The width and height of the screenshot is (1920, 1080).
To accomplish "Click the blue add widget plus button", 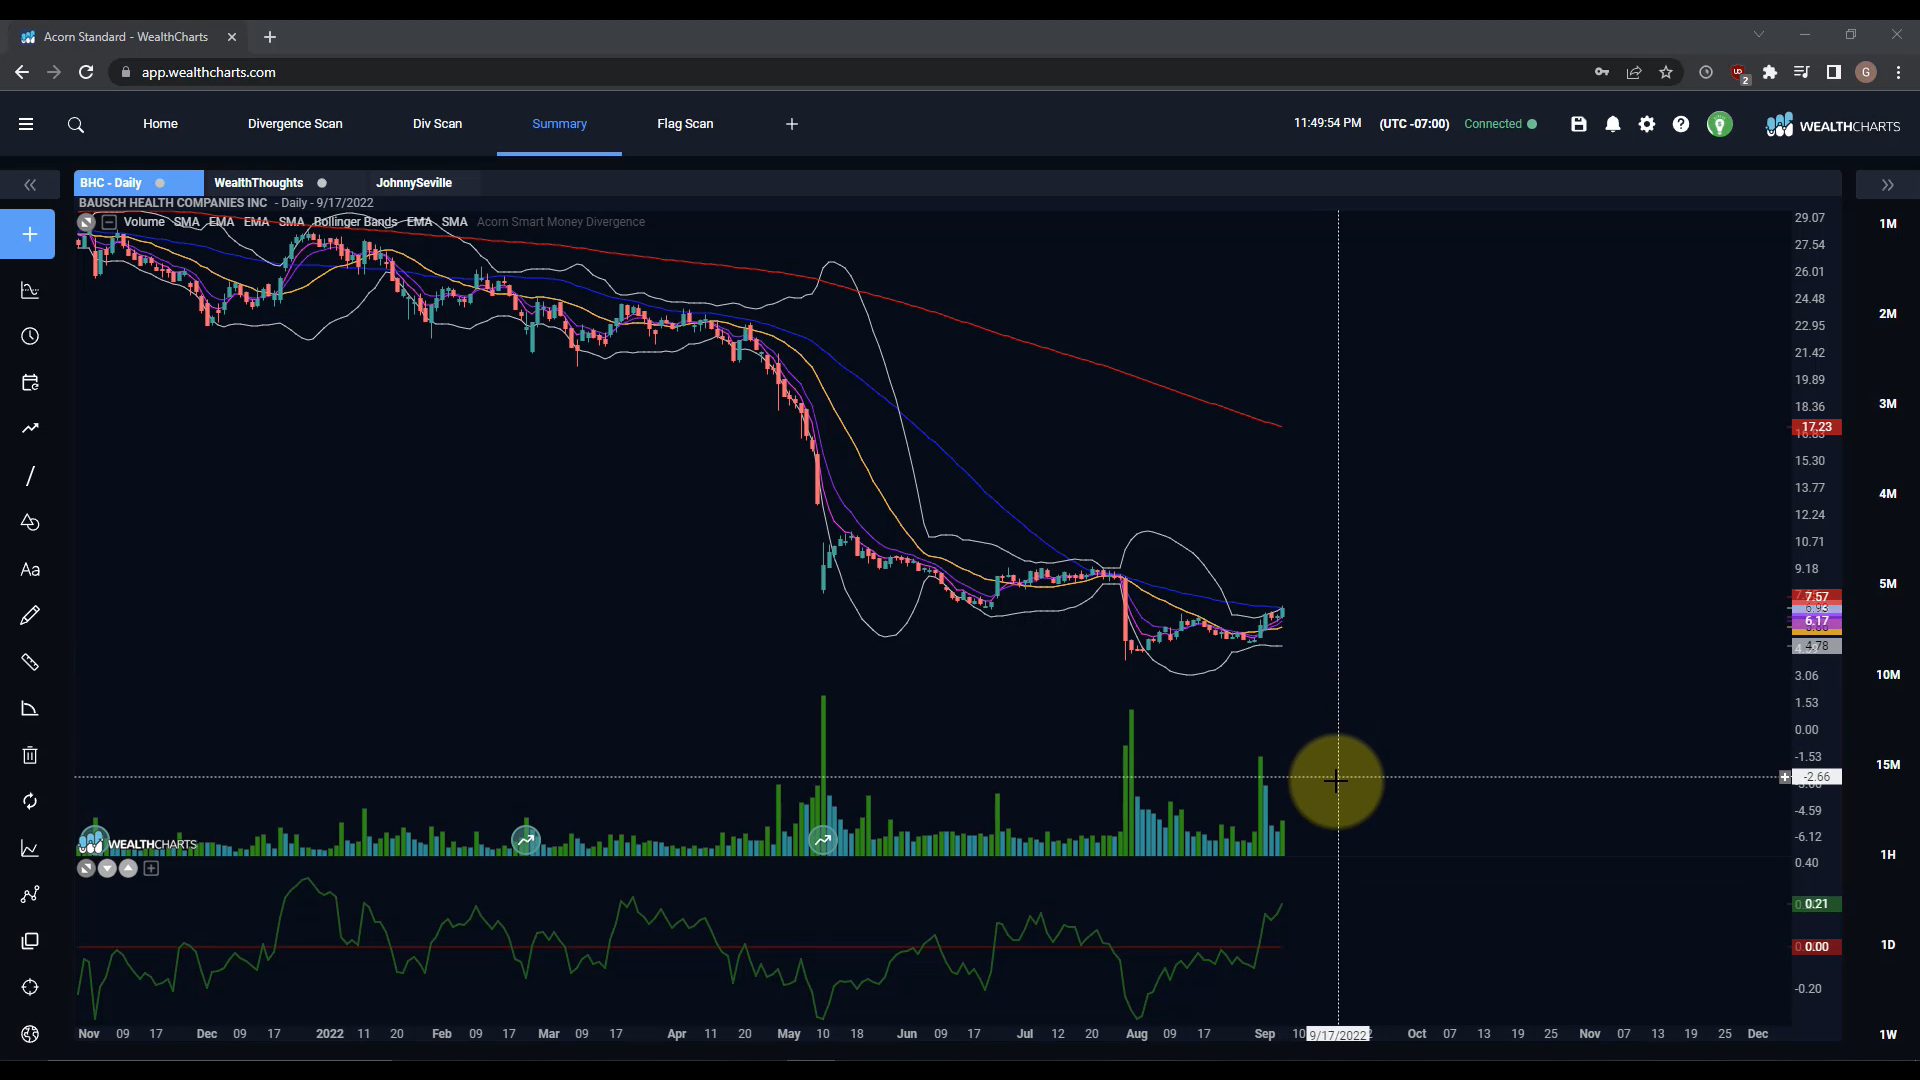I will click(29, 234).
